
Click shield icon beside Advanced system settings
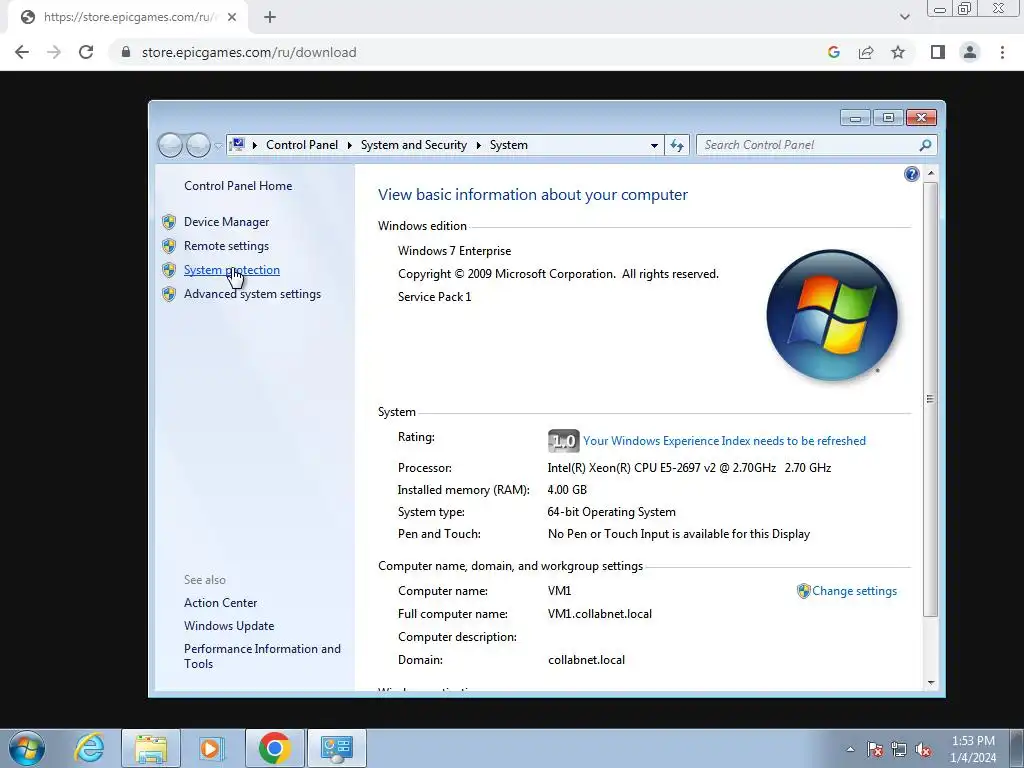(169, 294)
